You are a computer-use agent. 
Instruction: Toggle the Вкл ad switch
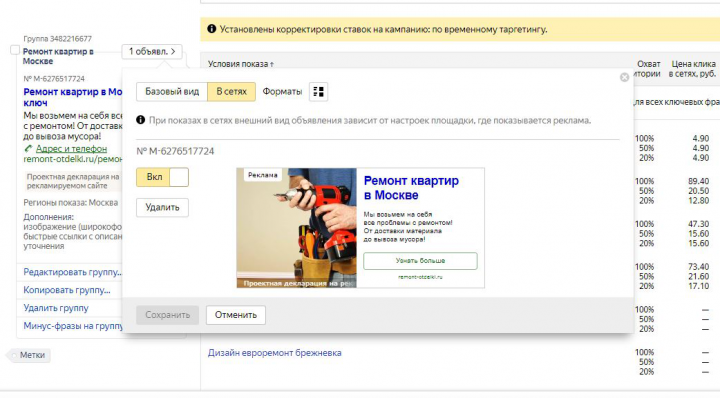[163, 177]
